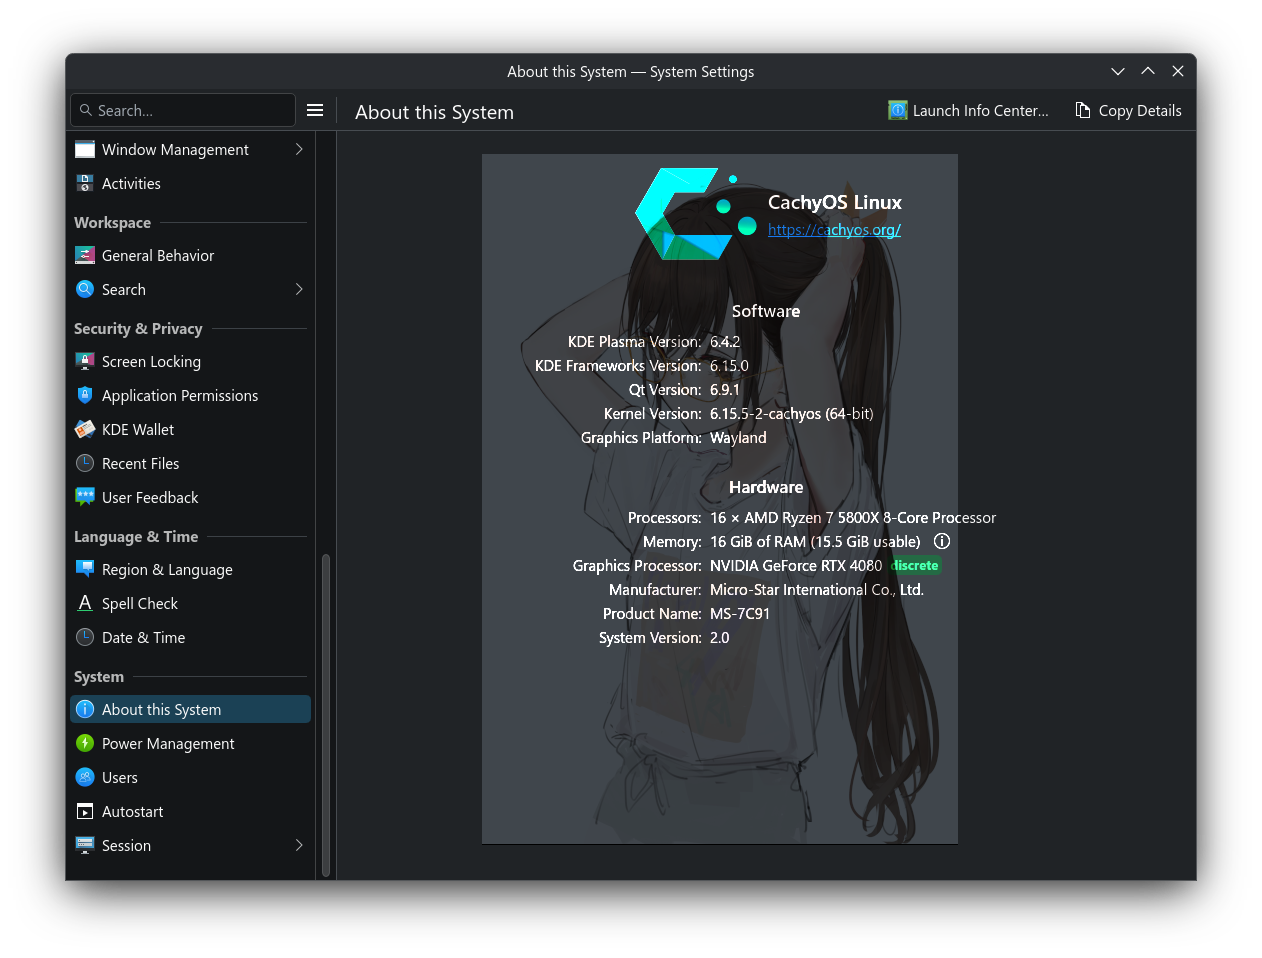This screenshot has width=1262, height=958.
Task: Click the About this System info icon
Action: click(85, 709)
